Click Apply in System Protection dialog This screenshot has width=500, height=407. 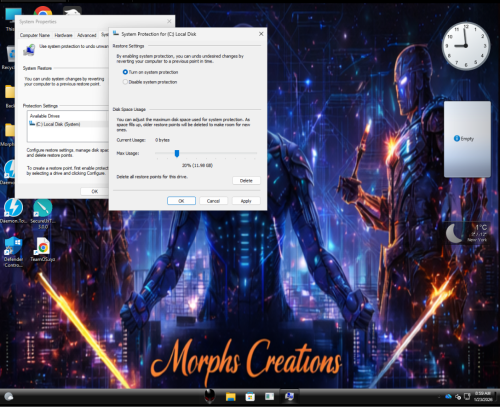tap(246, 201)
